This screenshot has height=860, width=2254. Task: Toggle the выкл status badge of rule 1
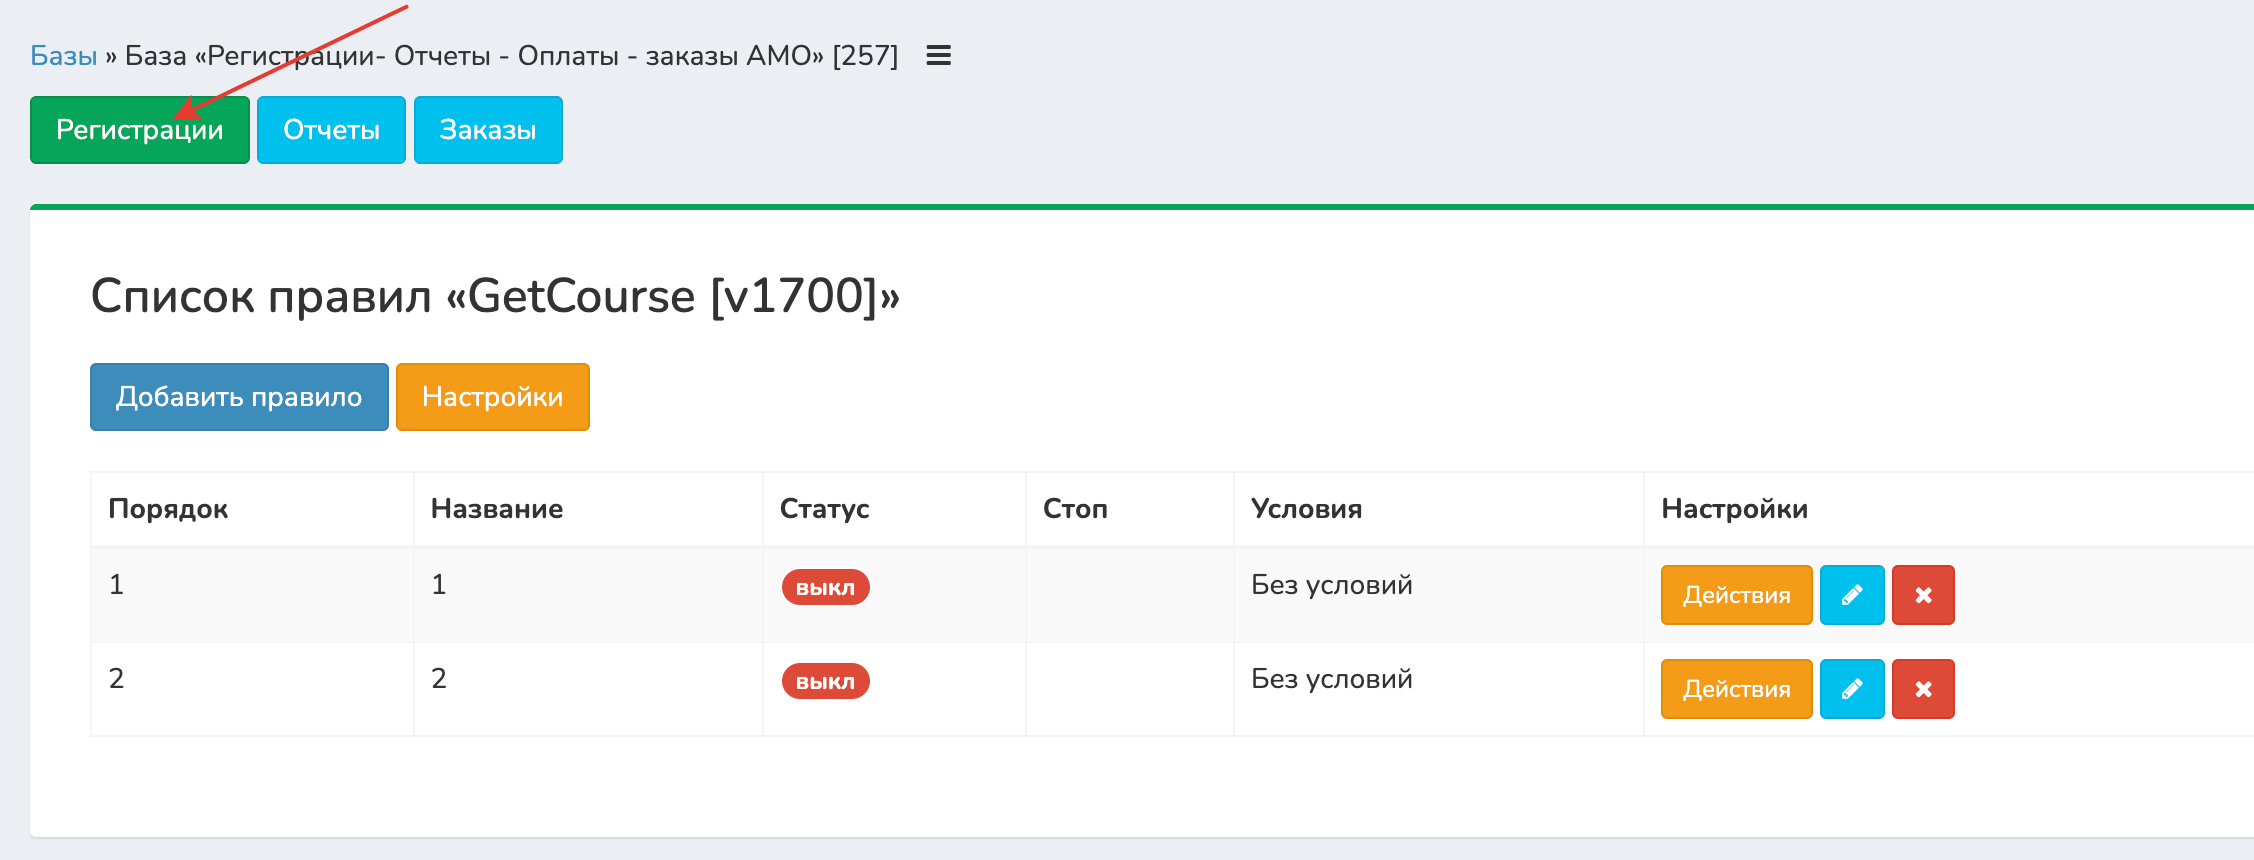pyautogui.click(x=825, y=587)
